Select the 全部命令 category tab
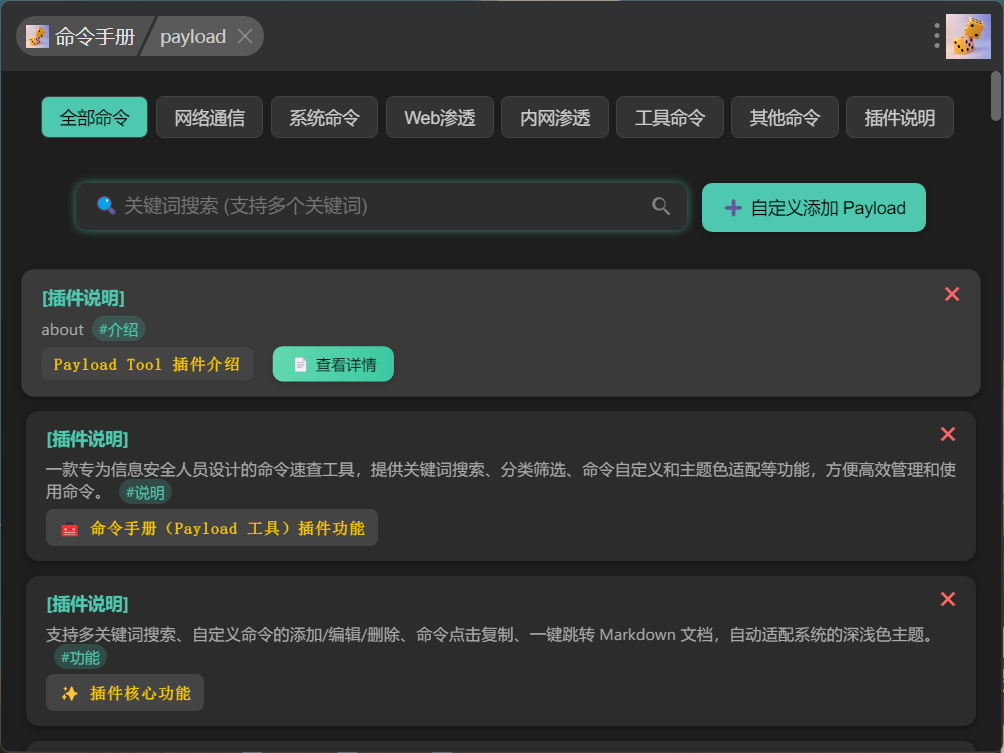 [x=95, y=117]
